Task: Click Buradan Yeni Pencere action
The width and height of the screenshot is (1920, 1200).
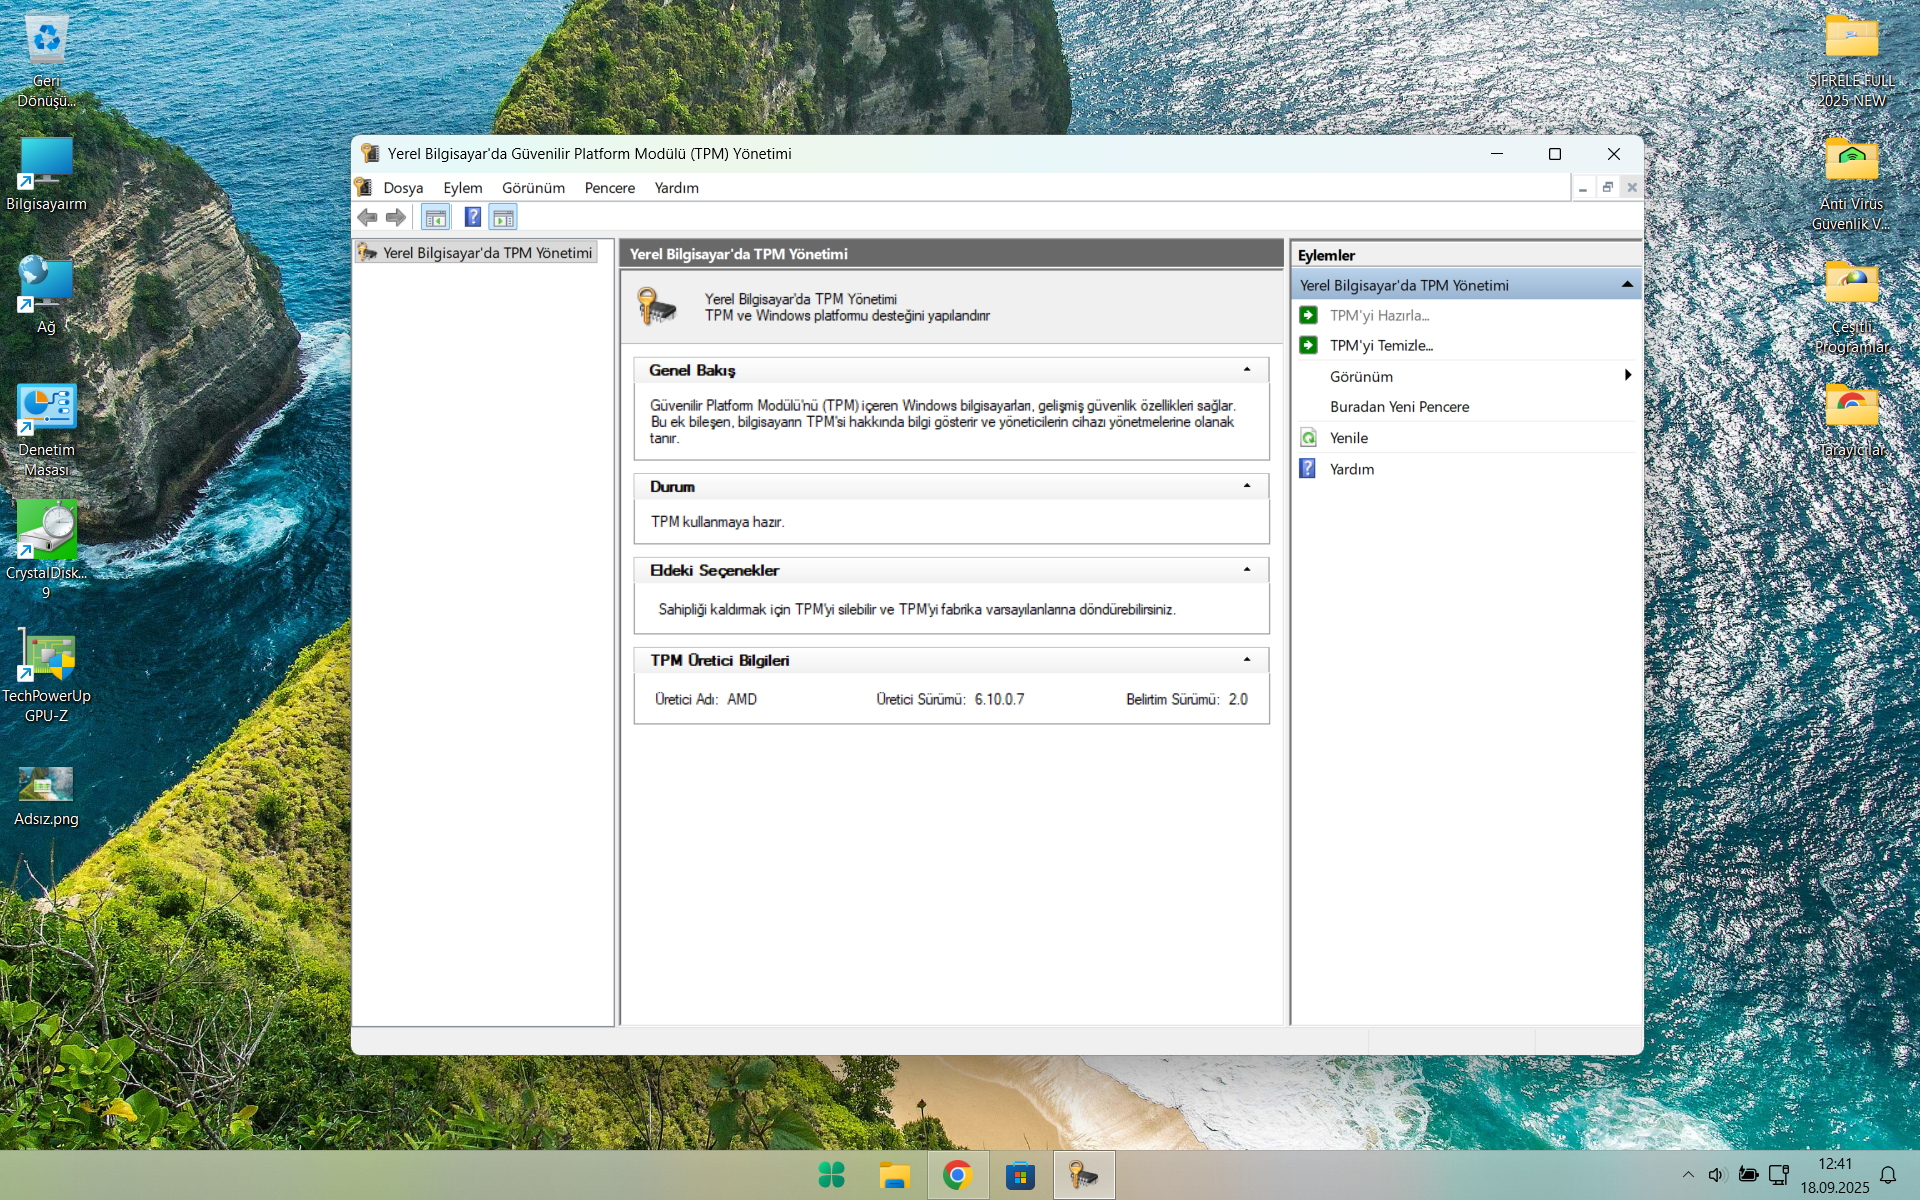Action: coord(1399,407)
